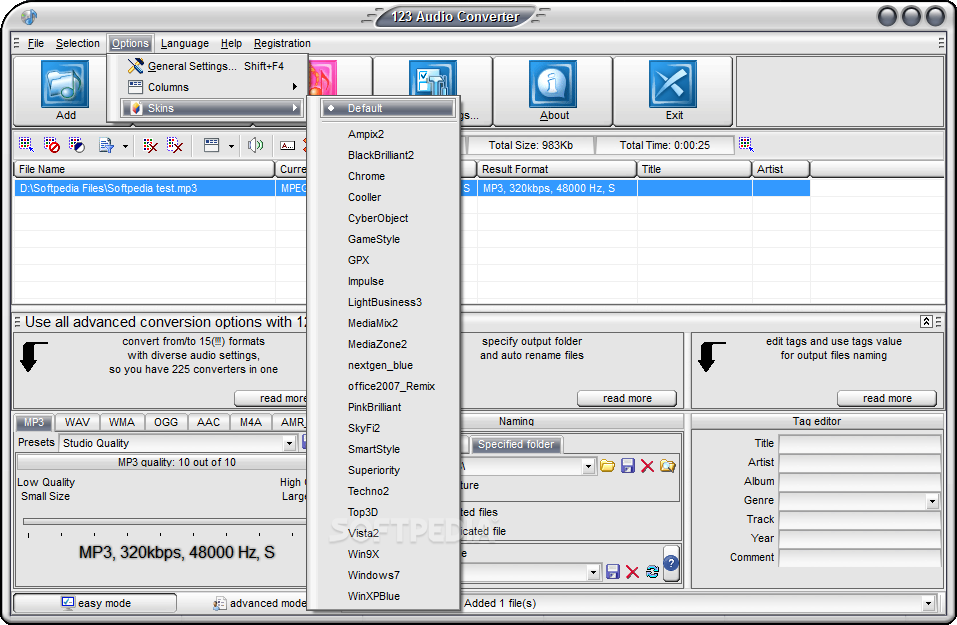Click the Title field in Tag editor

(859, 444)
